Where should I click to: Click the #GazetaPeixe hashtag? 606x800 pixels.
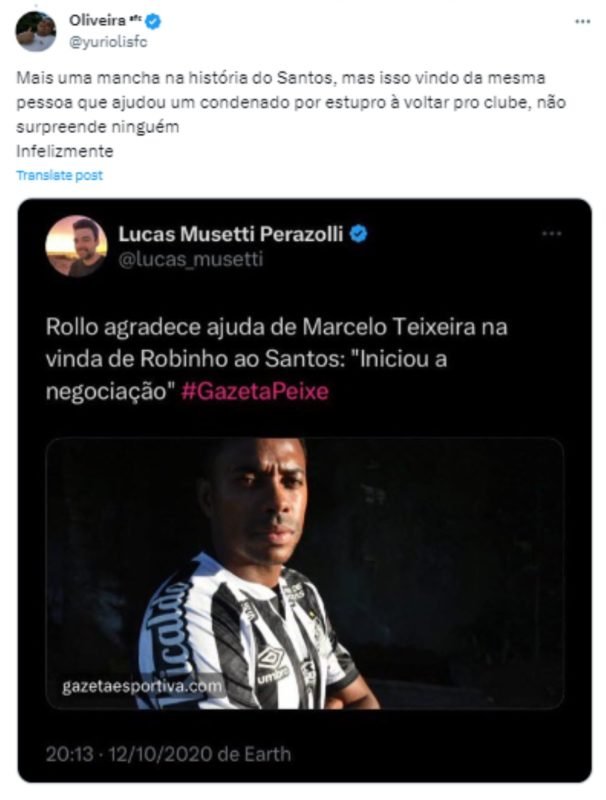pos(255,391)
